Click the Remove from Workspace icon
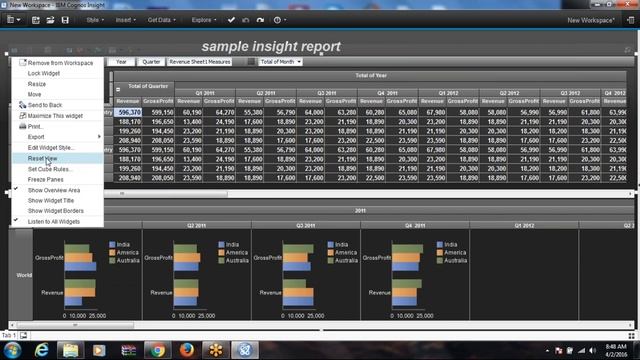The image size is (640, 360). click(22, 62)
